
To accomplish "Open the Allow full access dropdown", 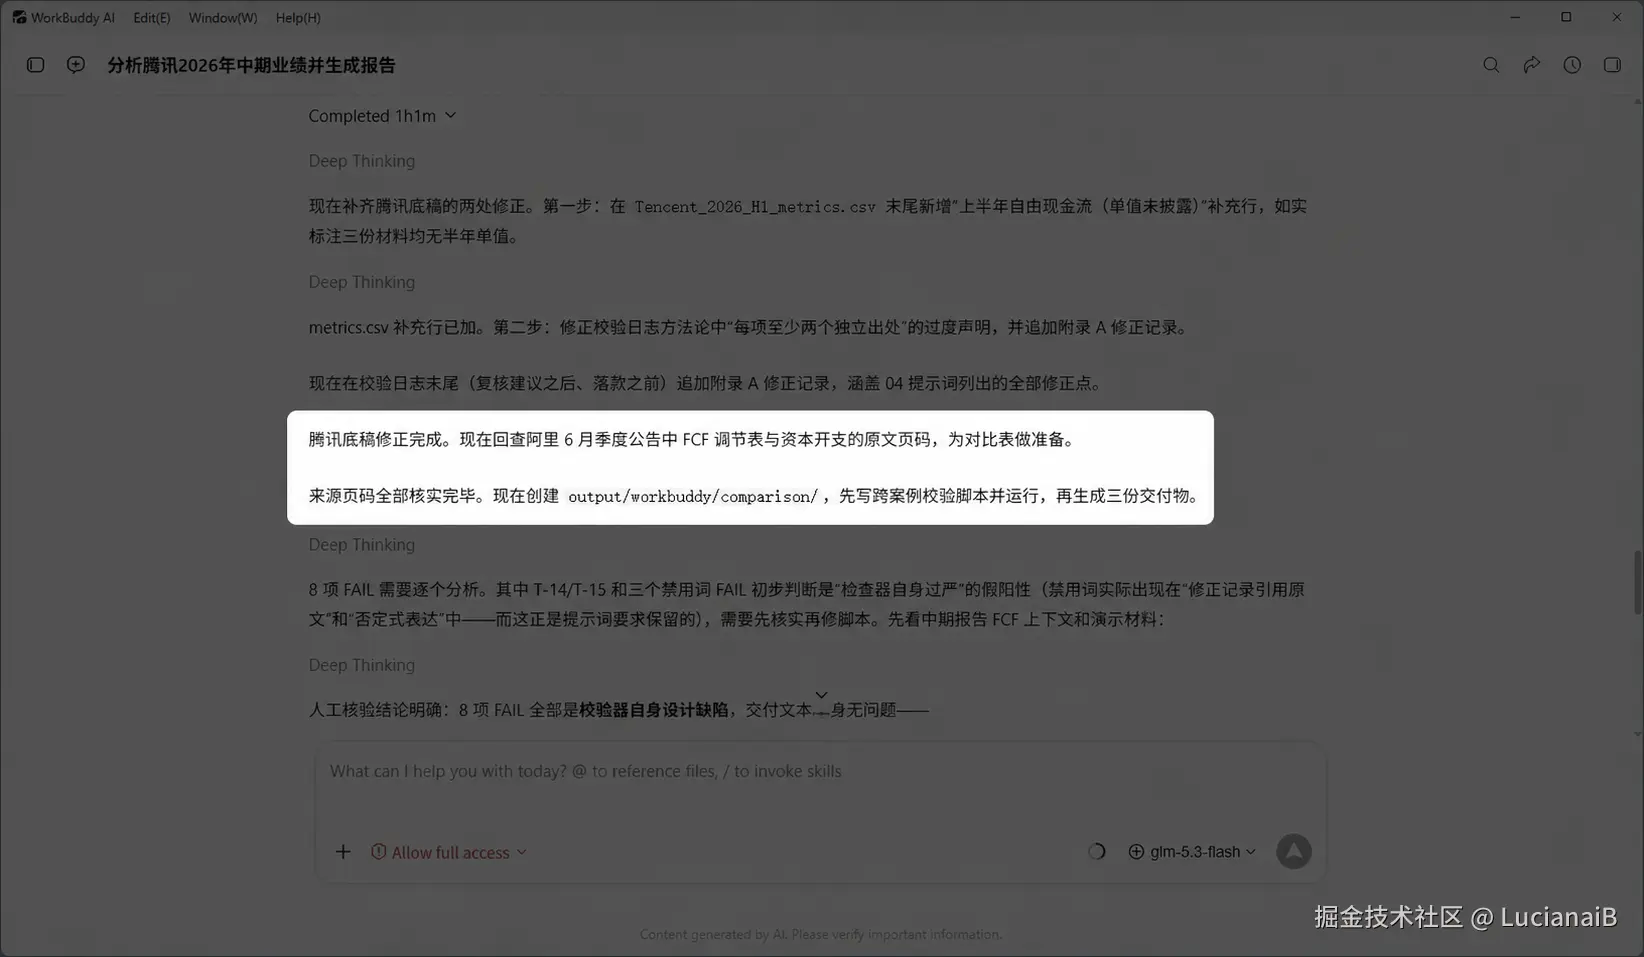I will coord(449,852).
